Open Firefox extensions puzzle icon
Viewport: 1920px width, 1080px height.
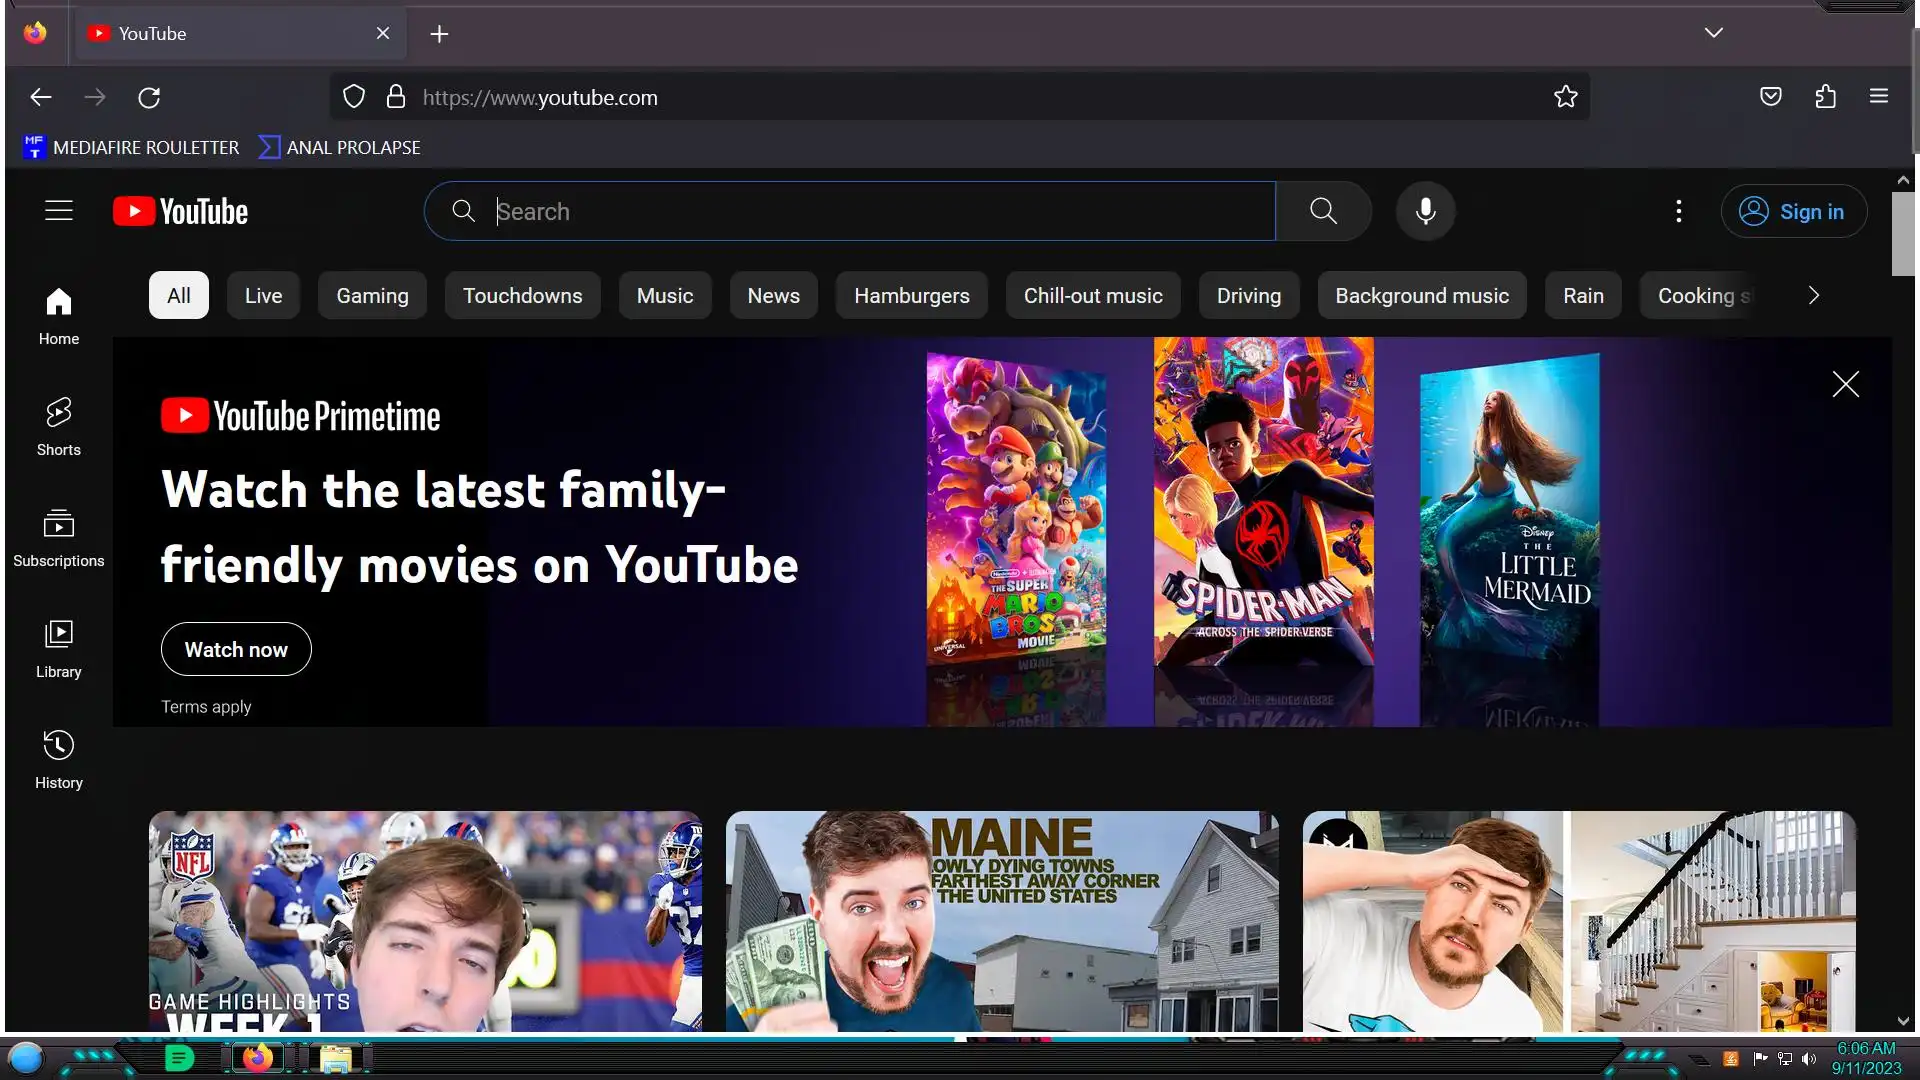(x=1825, y=97)
